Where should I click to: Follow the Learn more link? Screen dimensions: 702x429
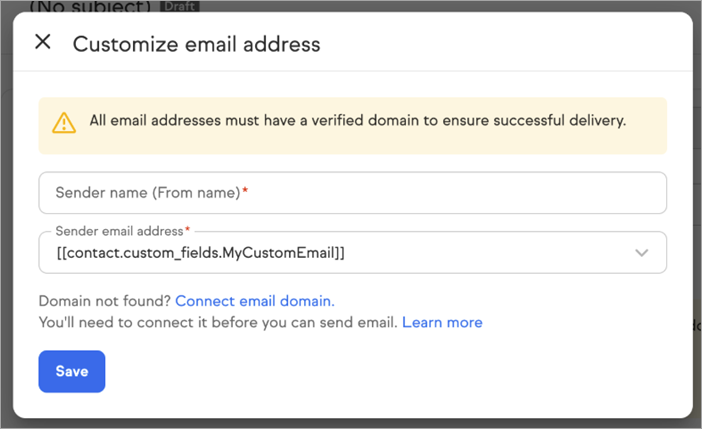pos(442,322)
